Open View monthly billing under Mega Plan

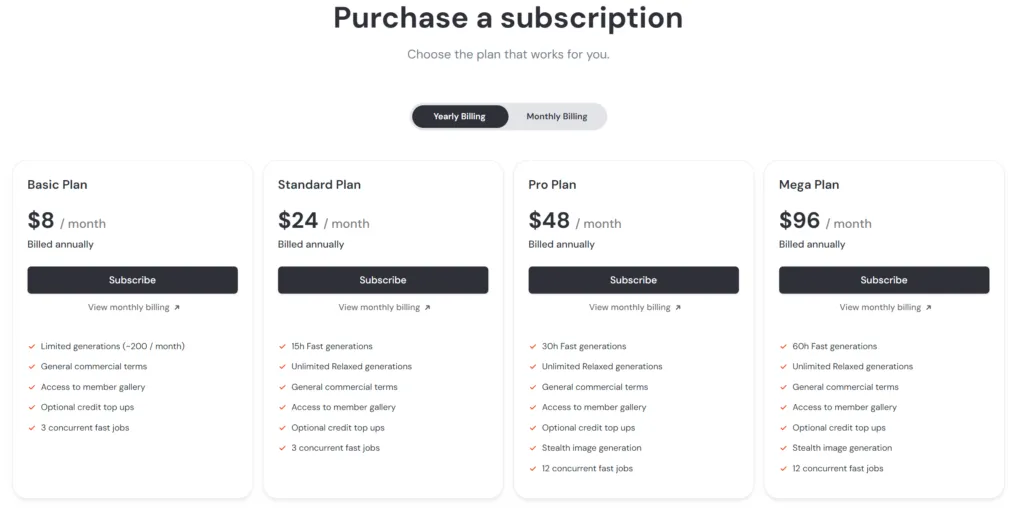[x=880, y=308]
